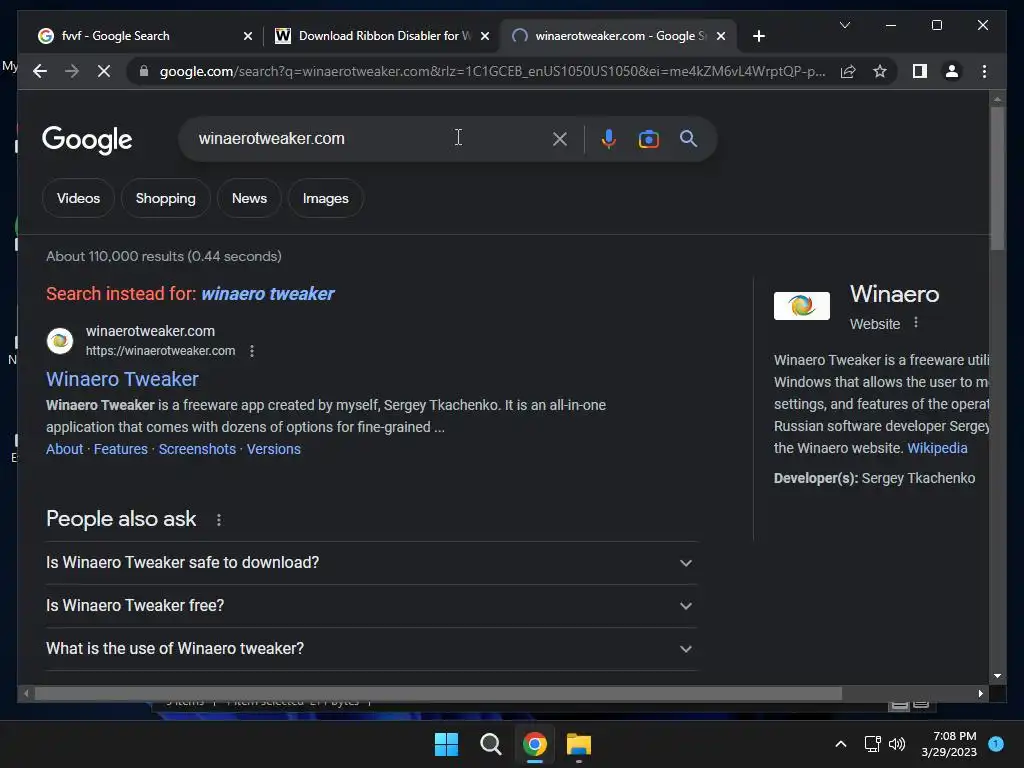Open Winaero knowledge panel options
The height and width of the screenshot is (768, 1024).
[x=916, y=323]
